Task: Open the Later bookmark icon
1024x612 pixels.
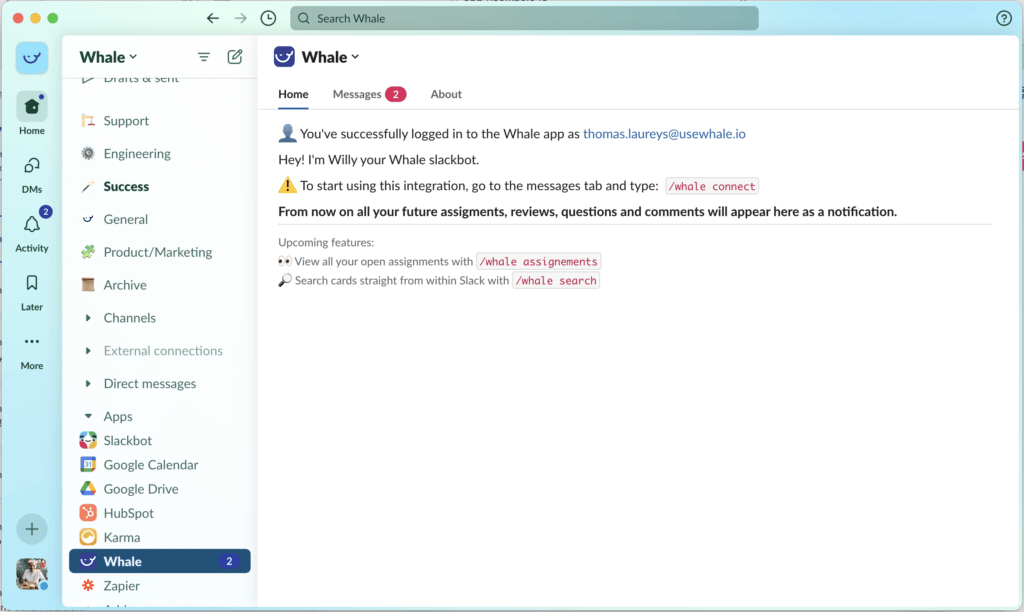Action: tap(32, 284)
